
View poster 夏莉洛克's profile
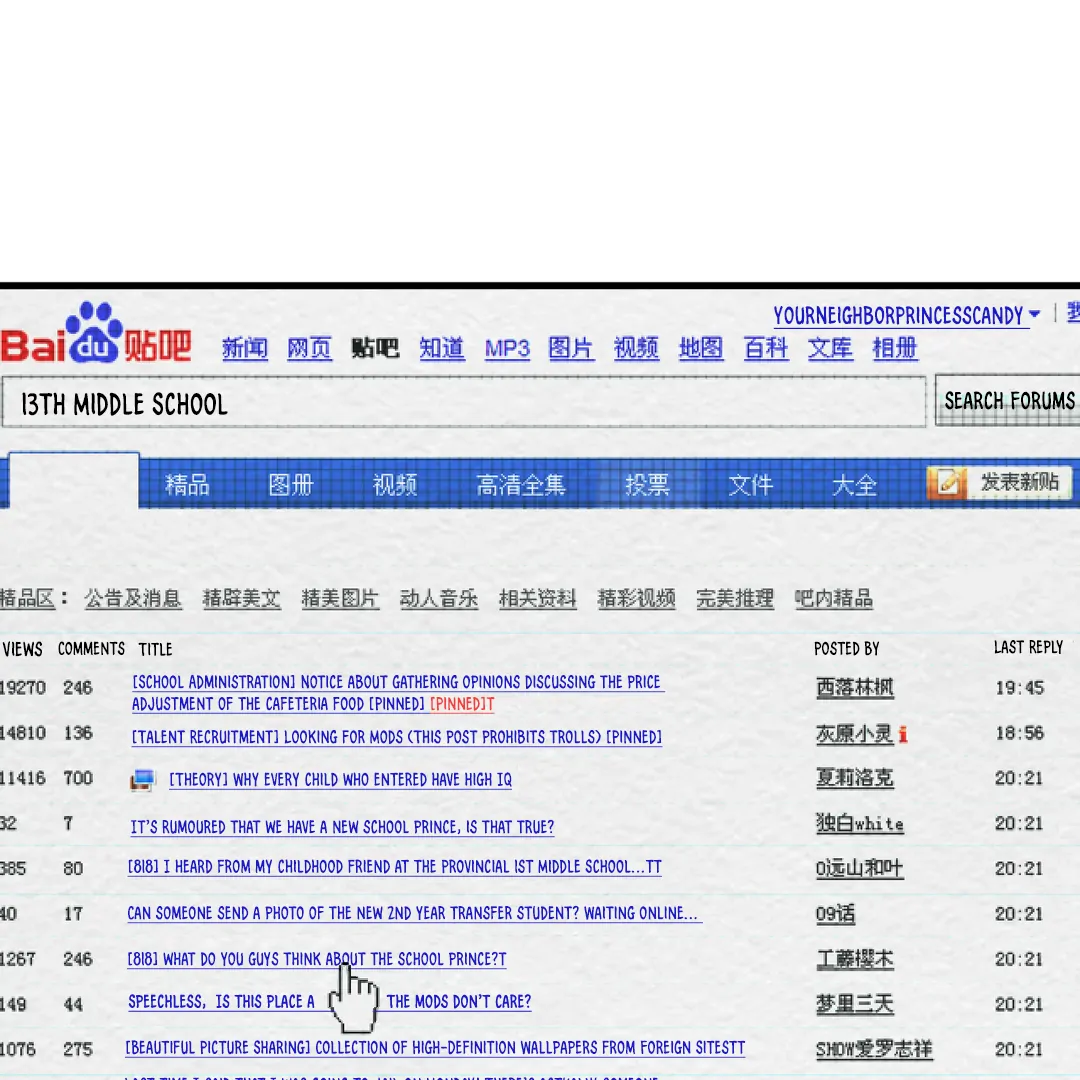click(854, 778)
